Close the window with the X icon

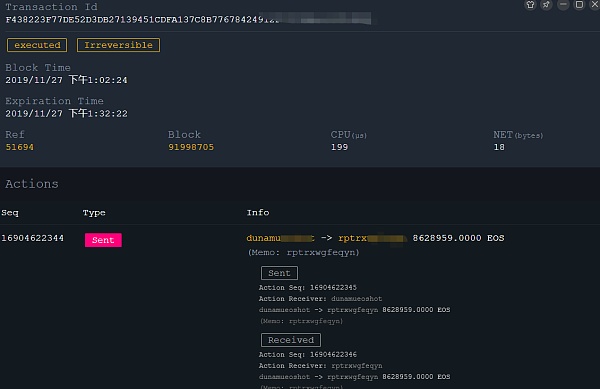point(595,4)
